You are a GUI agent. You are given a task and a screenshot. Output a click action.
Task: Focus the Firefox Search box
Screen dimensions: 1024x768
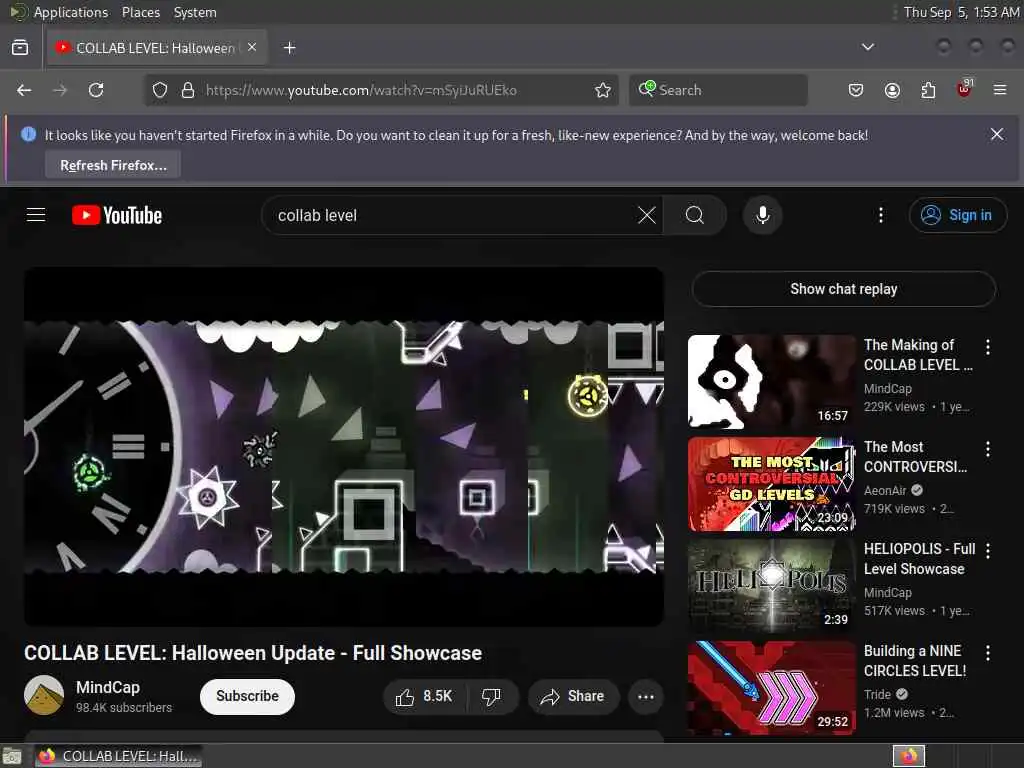(x=718, y=90)
